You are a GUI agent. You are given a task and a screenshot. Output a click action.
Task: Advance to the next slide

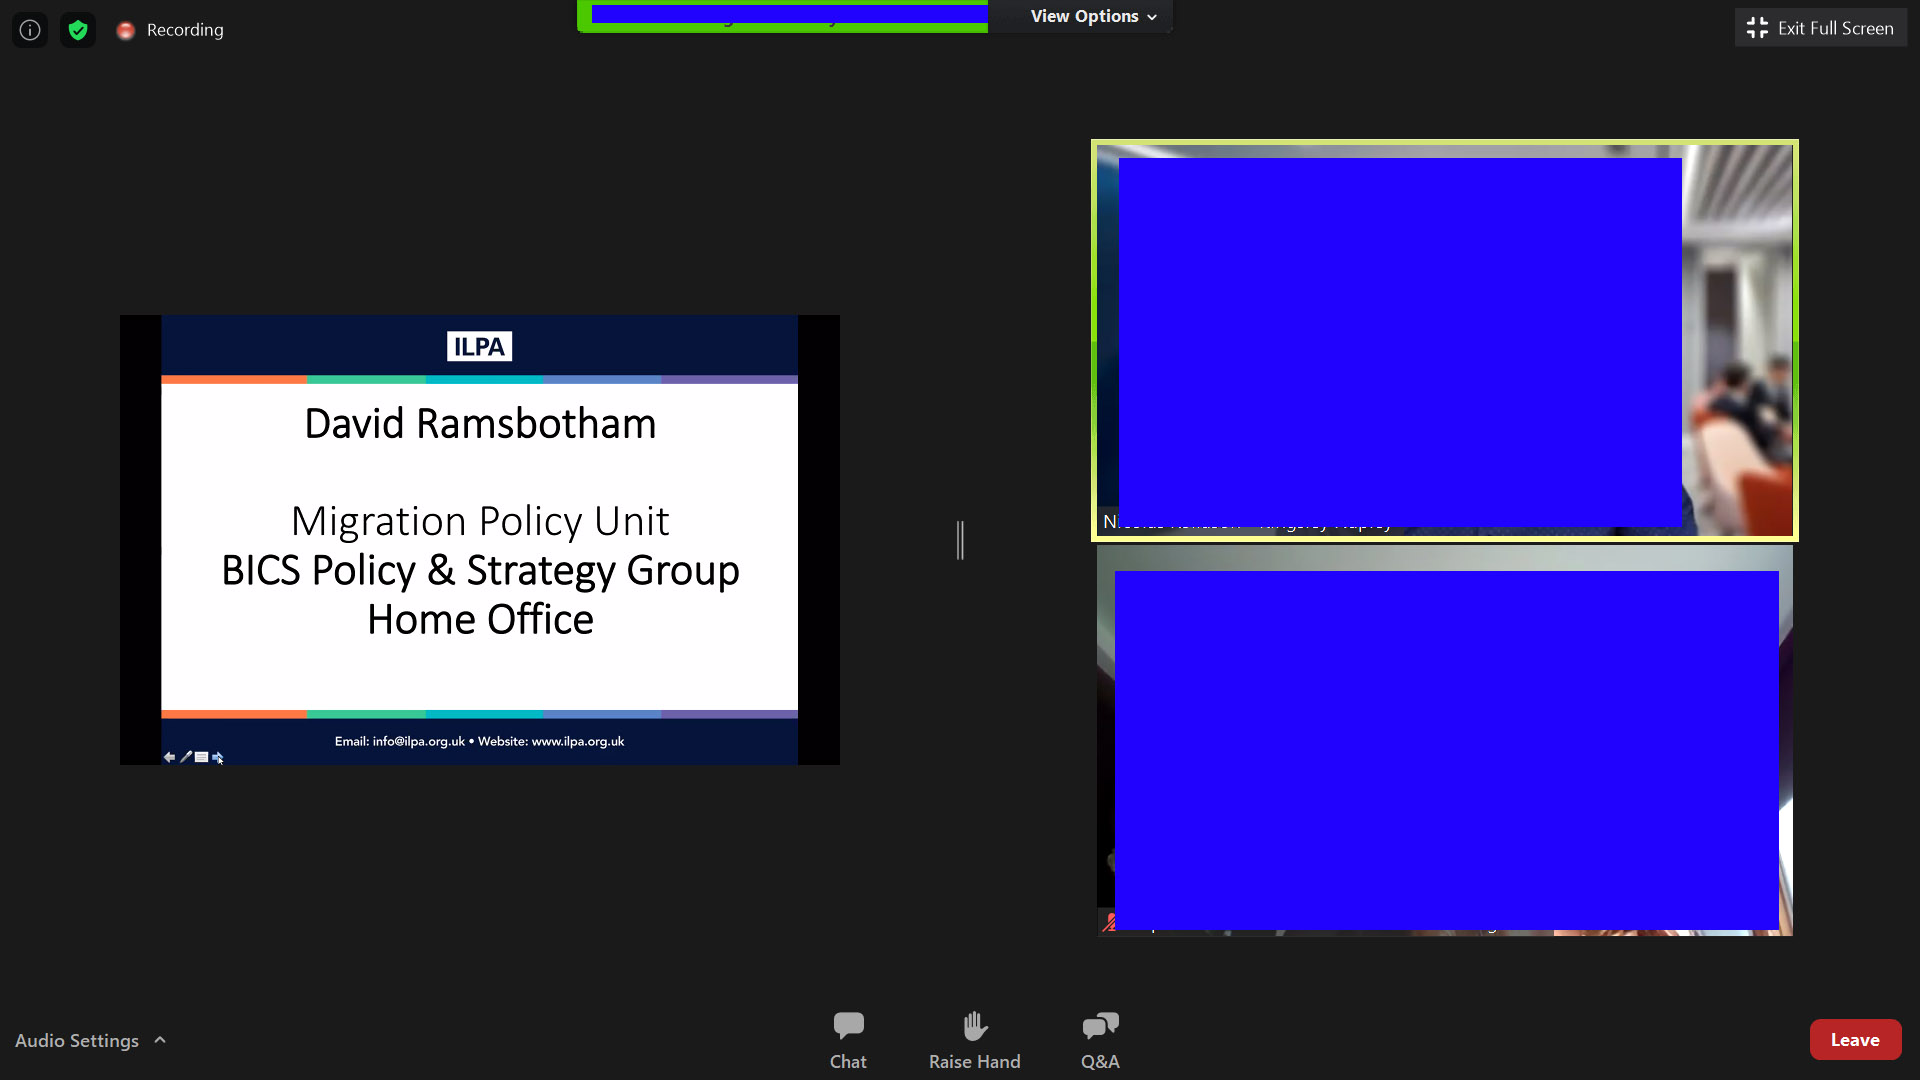pos(218,757)
